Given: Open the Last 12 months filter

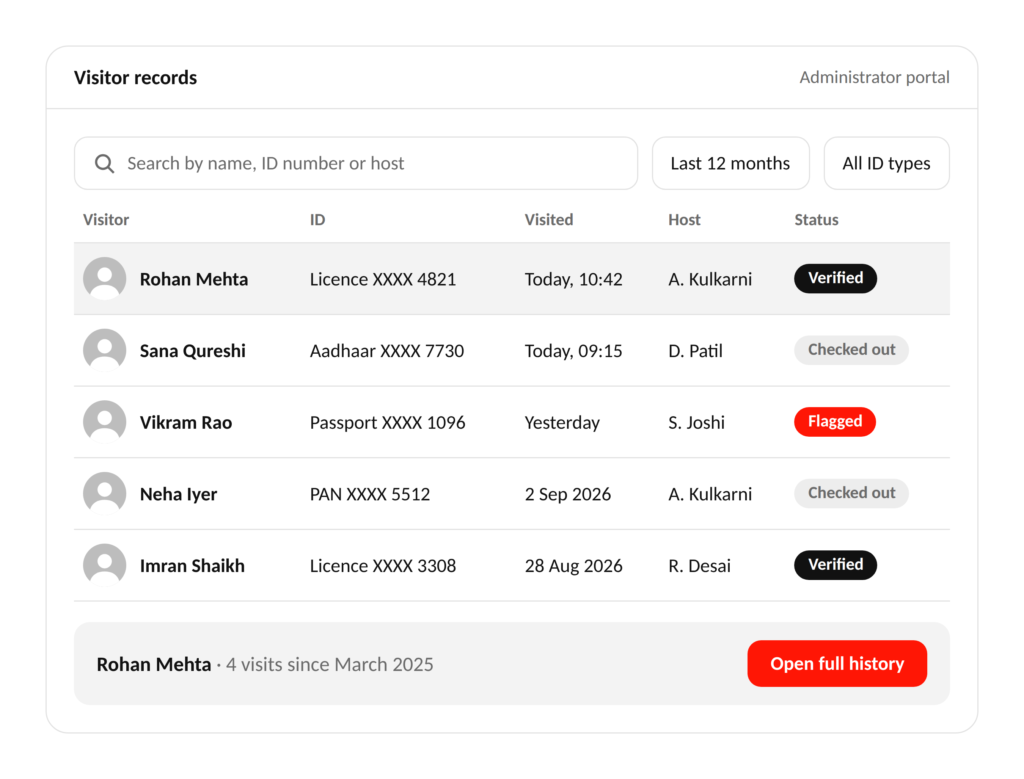Looking at the screenshot, I should pos(731,163).
